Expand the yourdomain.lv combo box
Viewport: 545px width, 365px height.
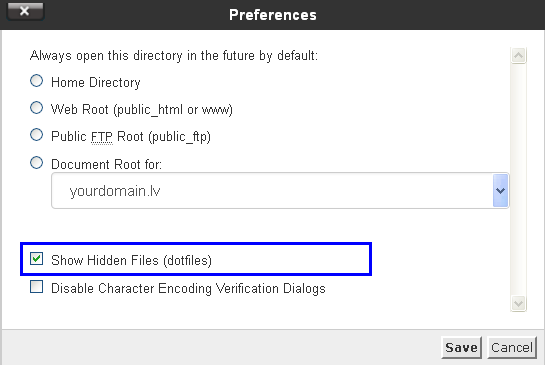click(280, 190)
